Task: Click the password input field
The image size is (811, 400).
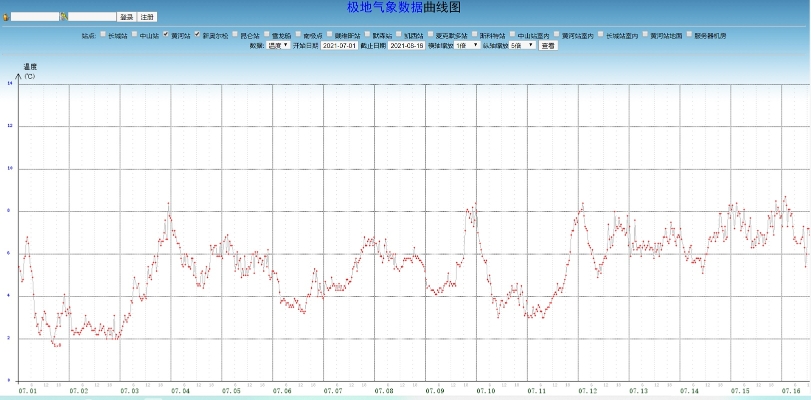Action: click(x=92, y=17)
